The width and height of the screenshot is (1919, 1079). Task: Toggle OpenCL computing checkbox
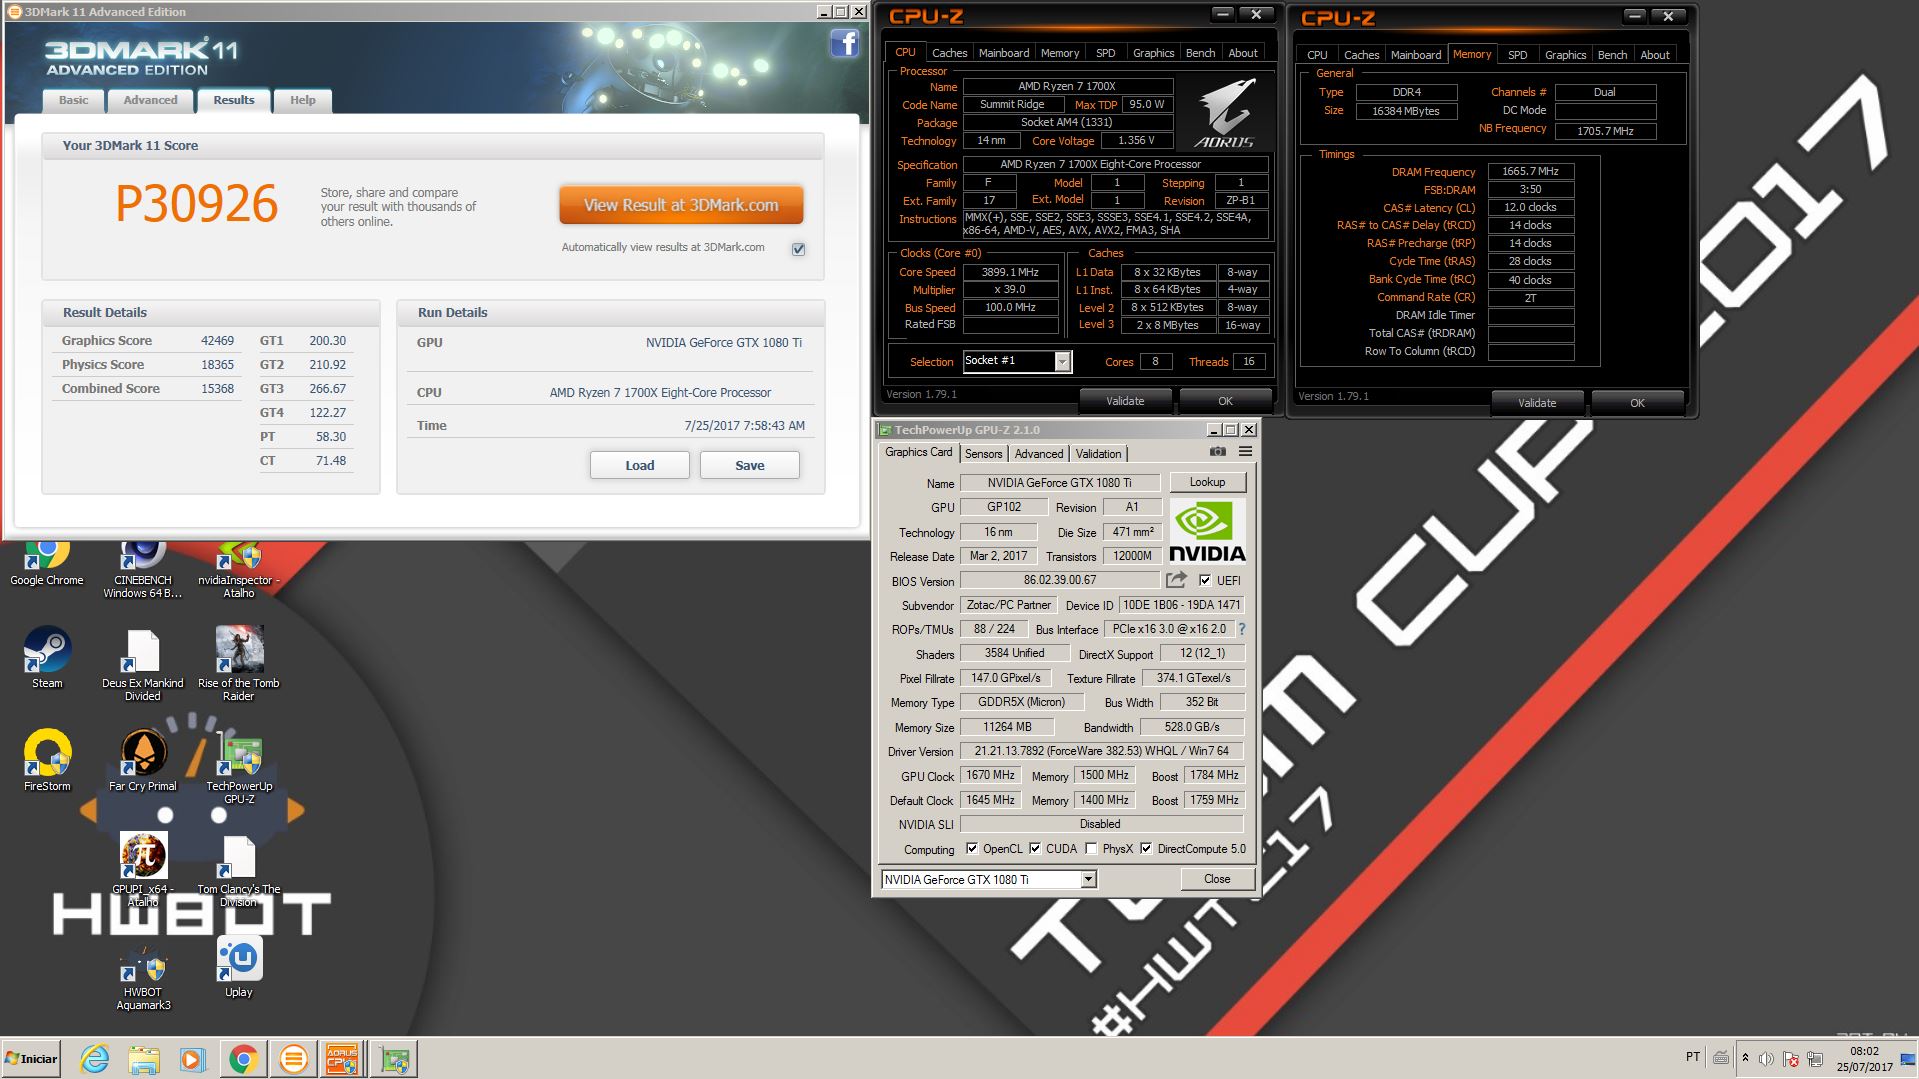[x=972, y=848]
